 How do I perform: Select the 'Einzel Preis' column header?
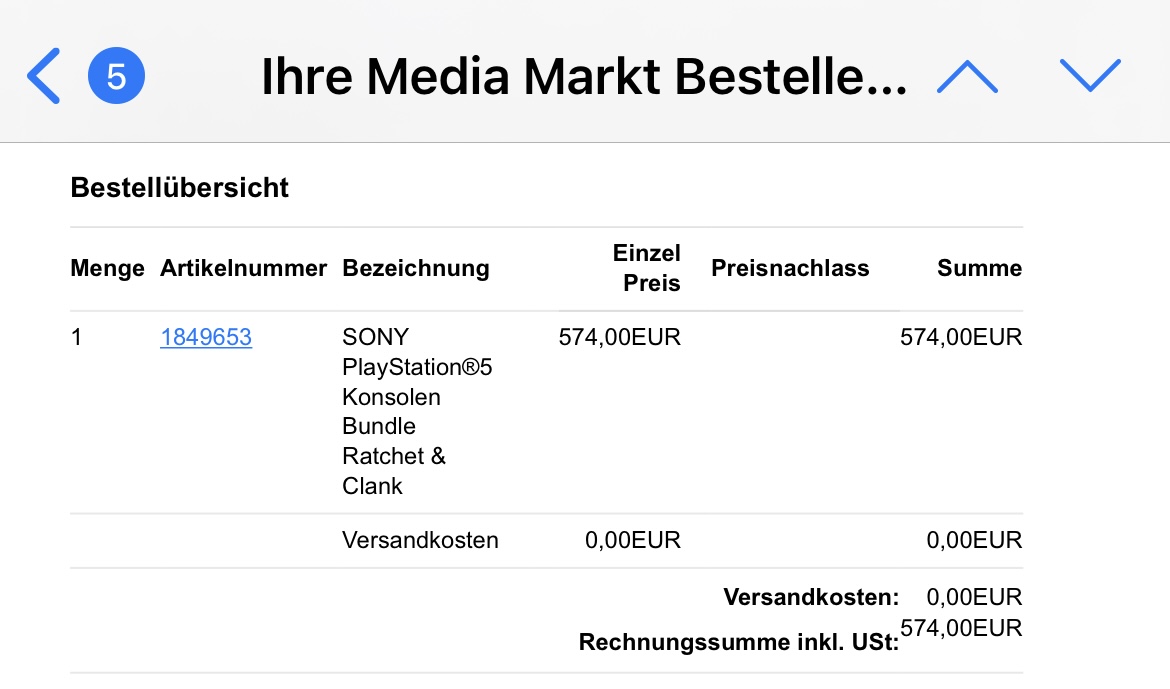[646, 268]
